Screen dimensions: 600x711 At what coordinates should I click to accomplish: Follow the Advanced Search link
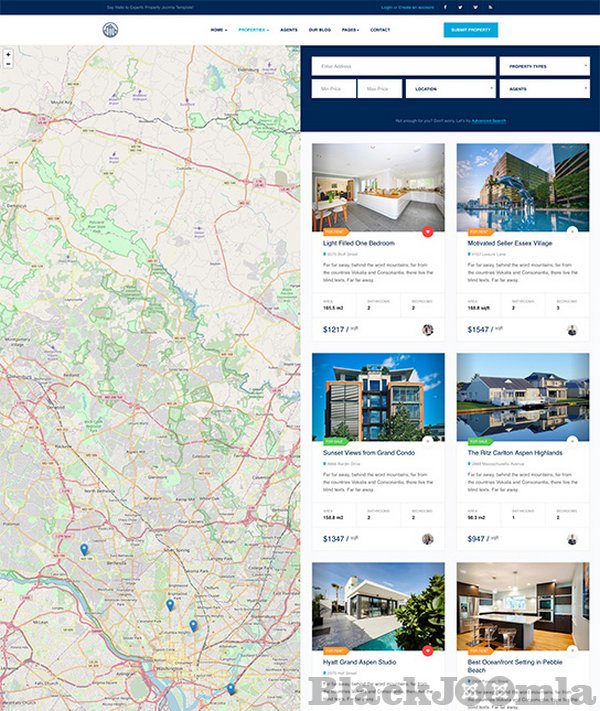tap(489, 120)
